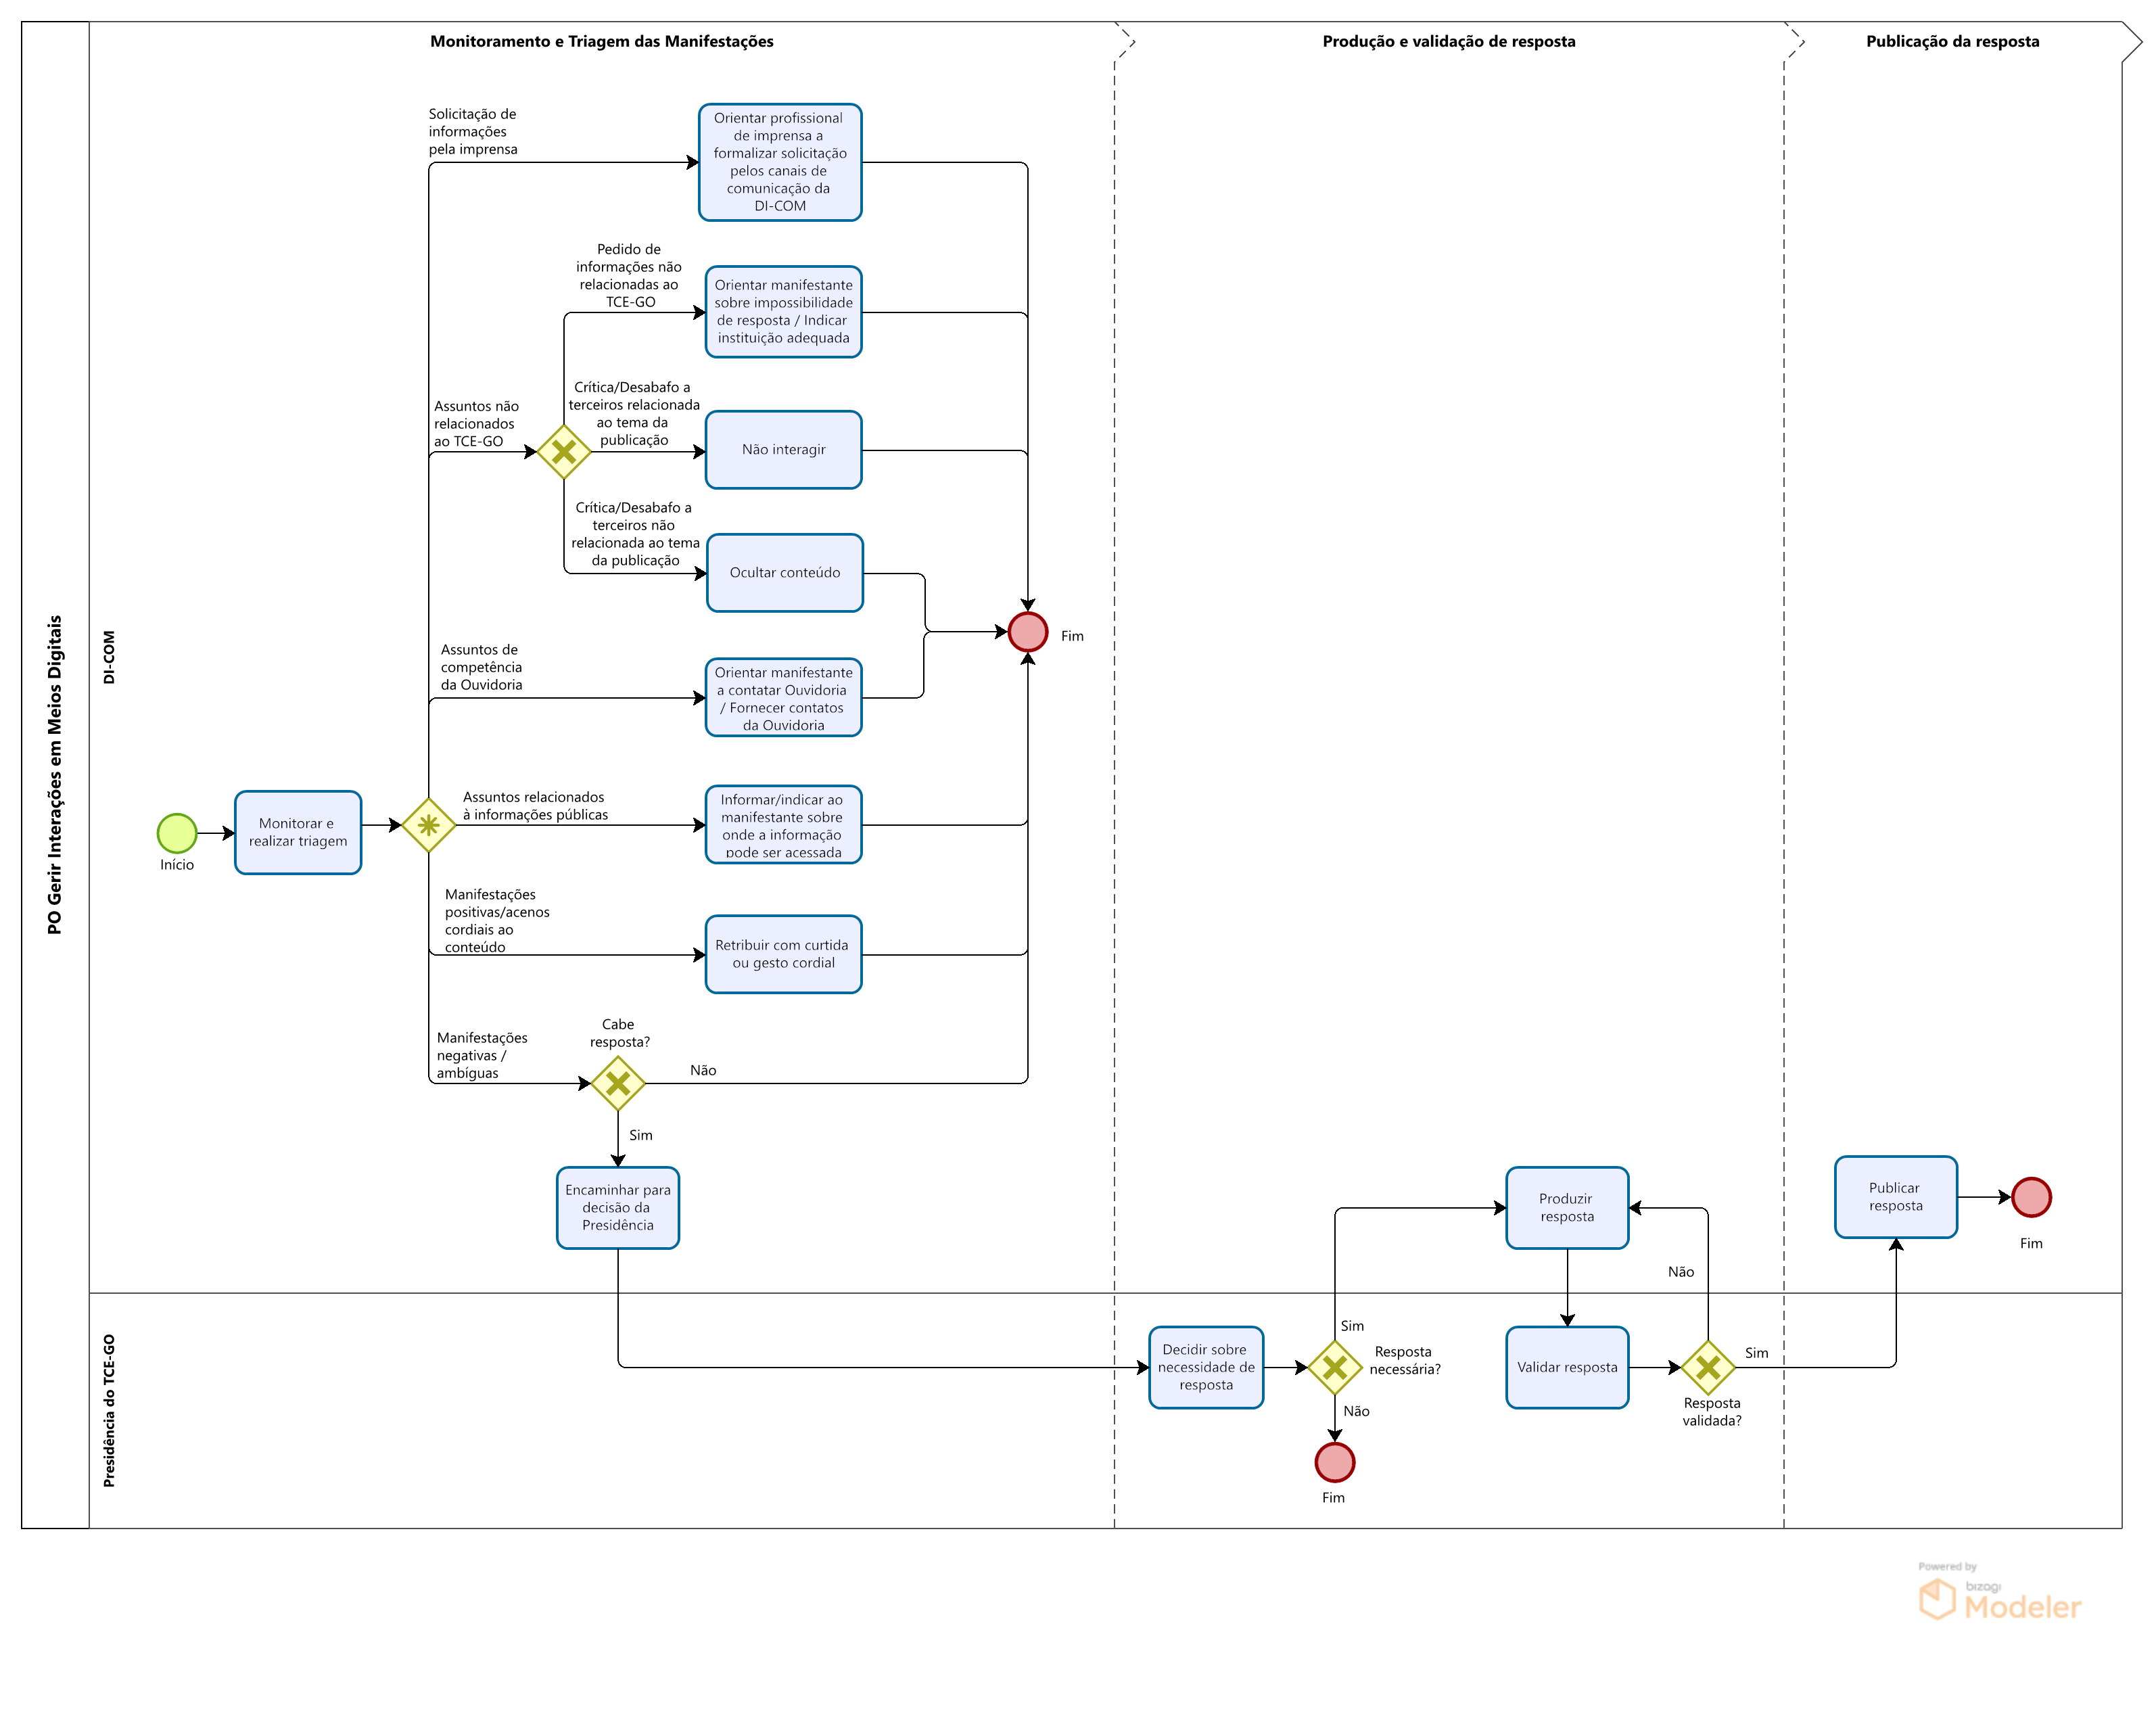Select the 'Monitorar e realizar triagem' task
Image resolution: width=2156 pixels, height=1726 pixels.
click(298, 832)
